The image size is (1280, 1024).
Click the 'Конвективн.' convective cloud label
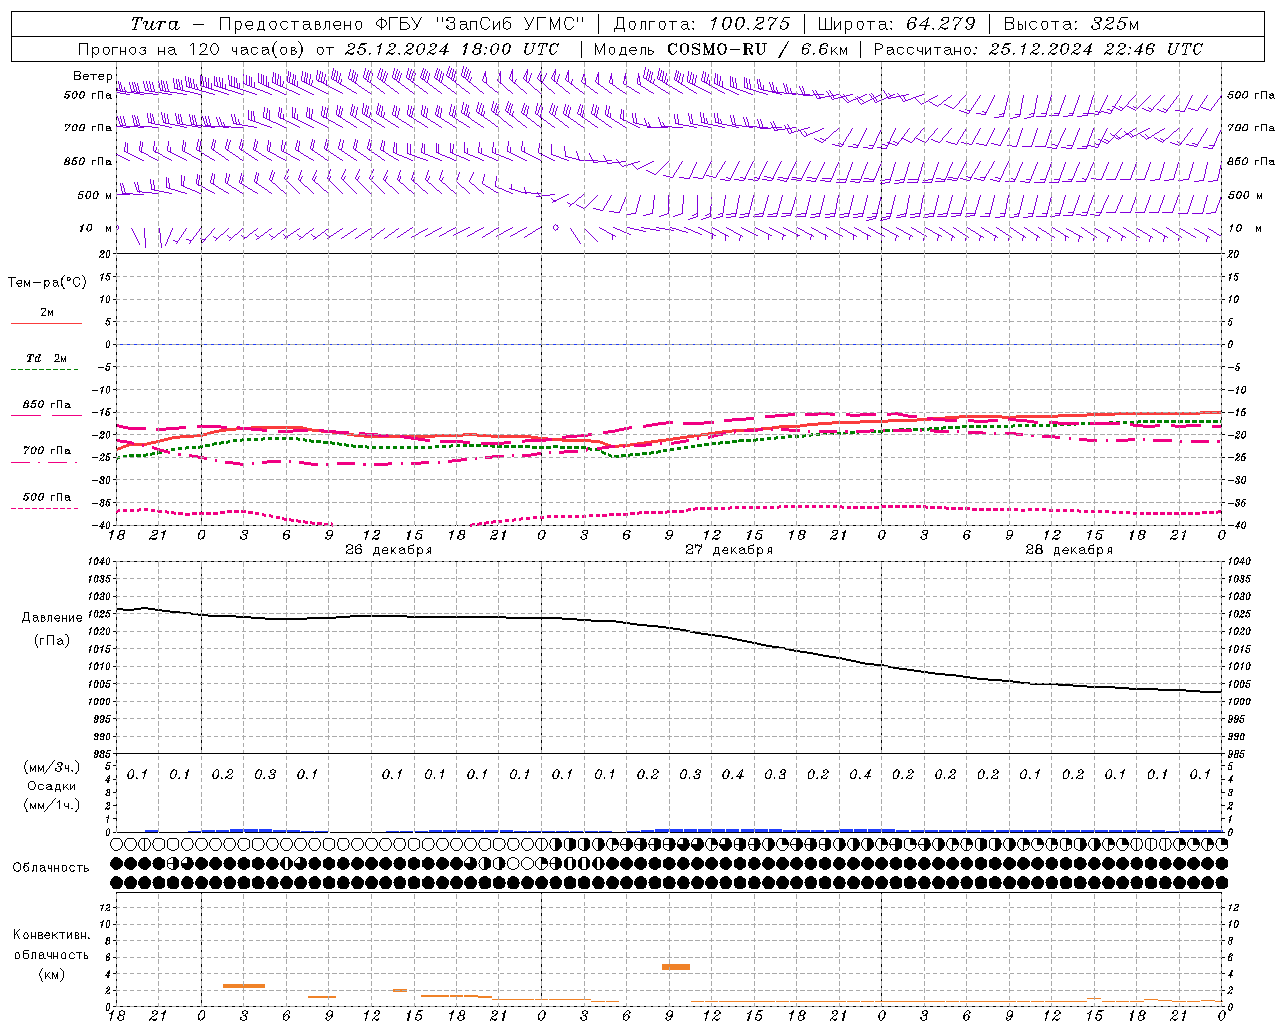tap(52, 935)
